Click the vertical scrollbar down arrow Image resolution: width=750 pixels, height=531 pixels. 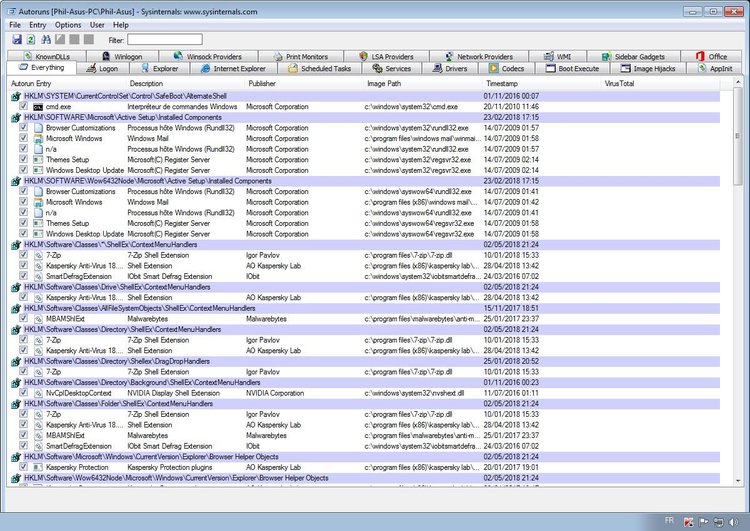tap(738, 481)
